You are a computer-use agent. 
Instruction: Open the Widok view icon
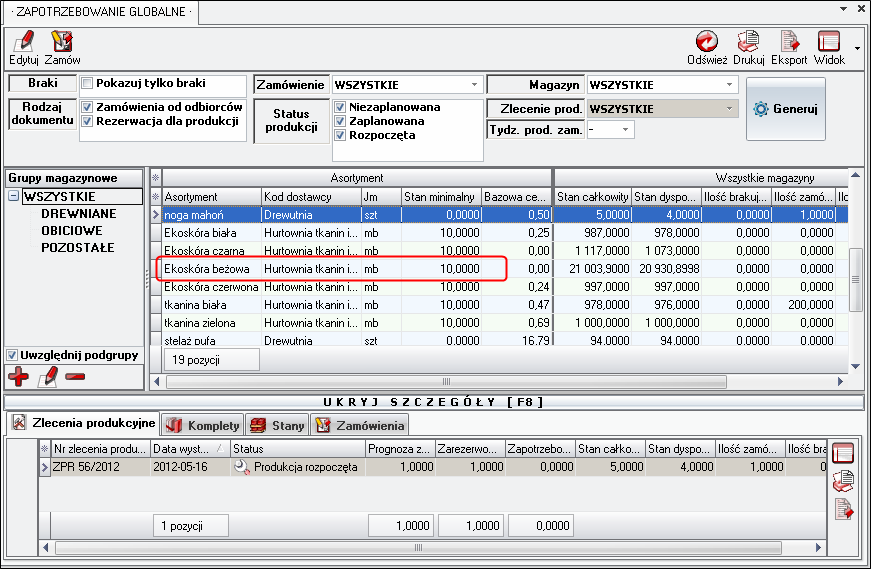tap(829, 42)
